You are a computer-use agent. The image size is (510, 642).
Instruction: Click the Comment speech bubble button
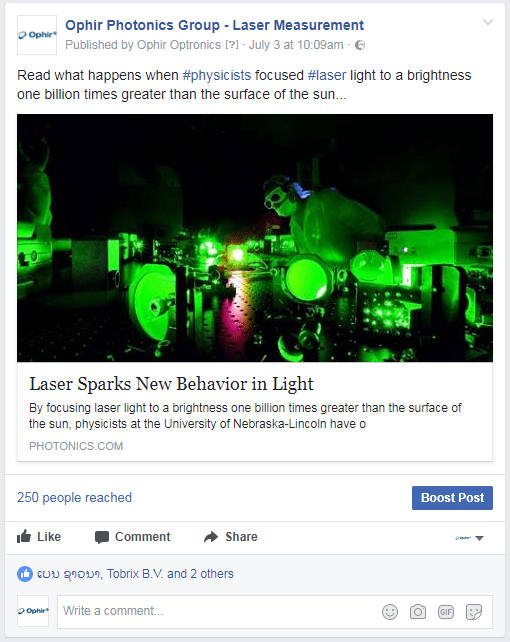click(x=132, y=537)
